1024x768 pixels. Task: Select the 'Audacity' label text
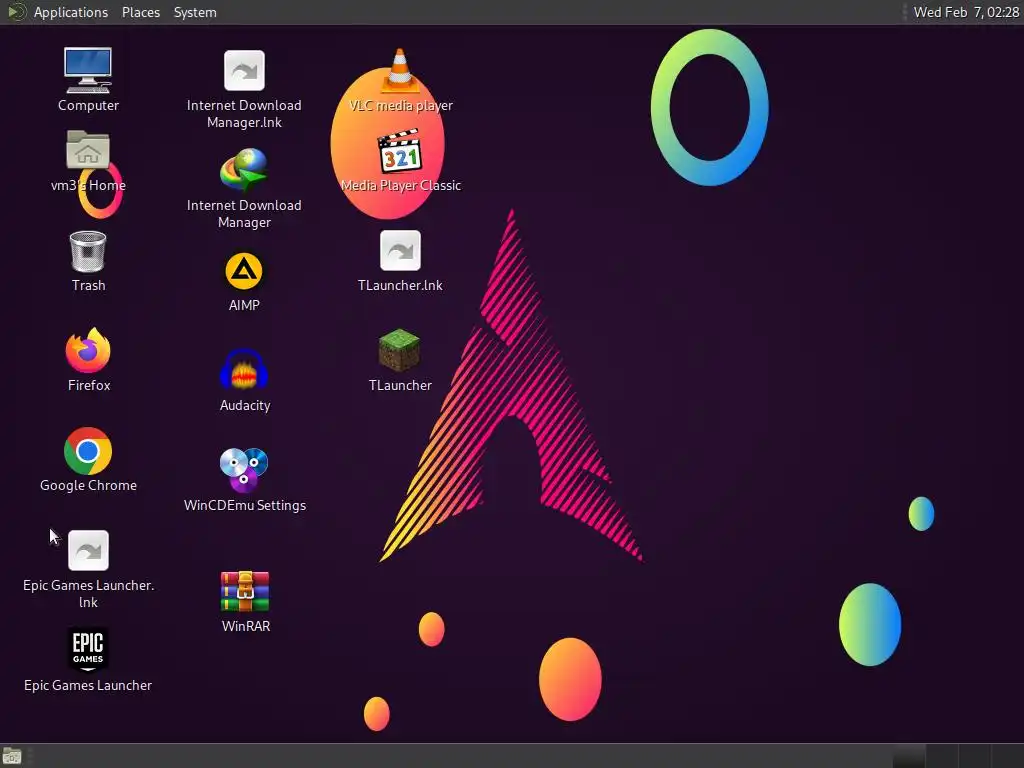tap(245, 405)
